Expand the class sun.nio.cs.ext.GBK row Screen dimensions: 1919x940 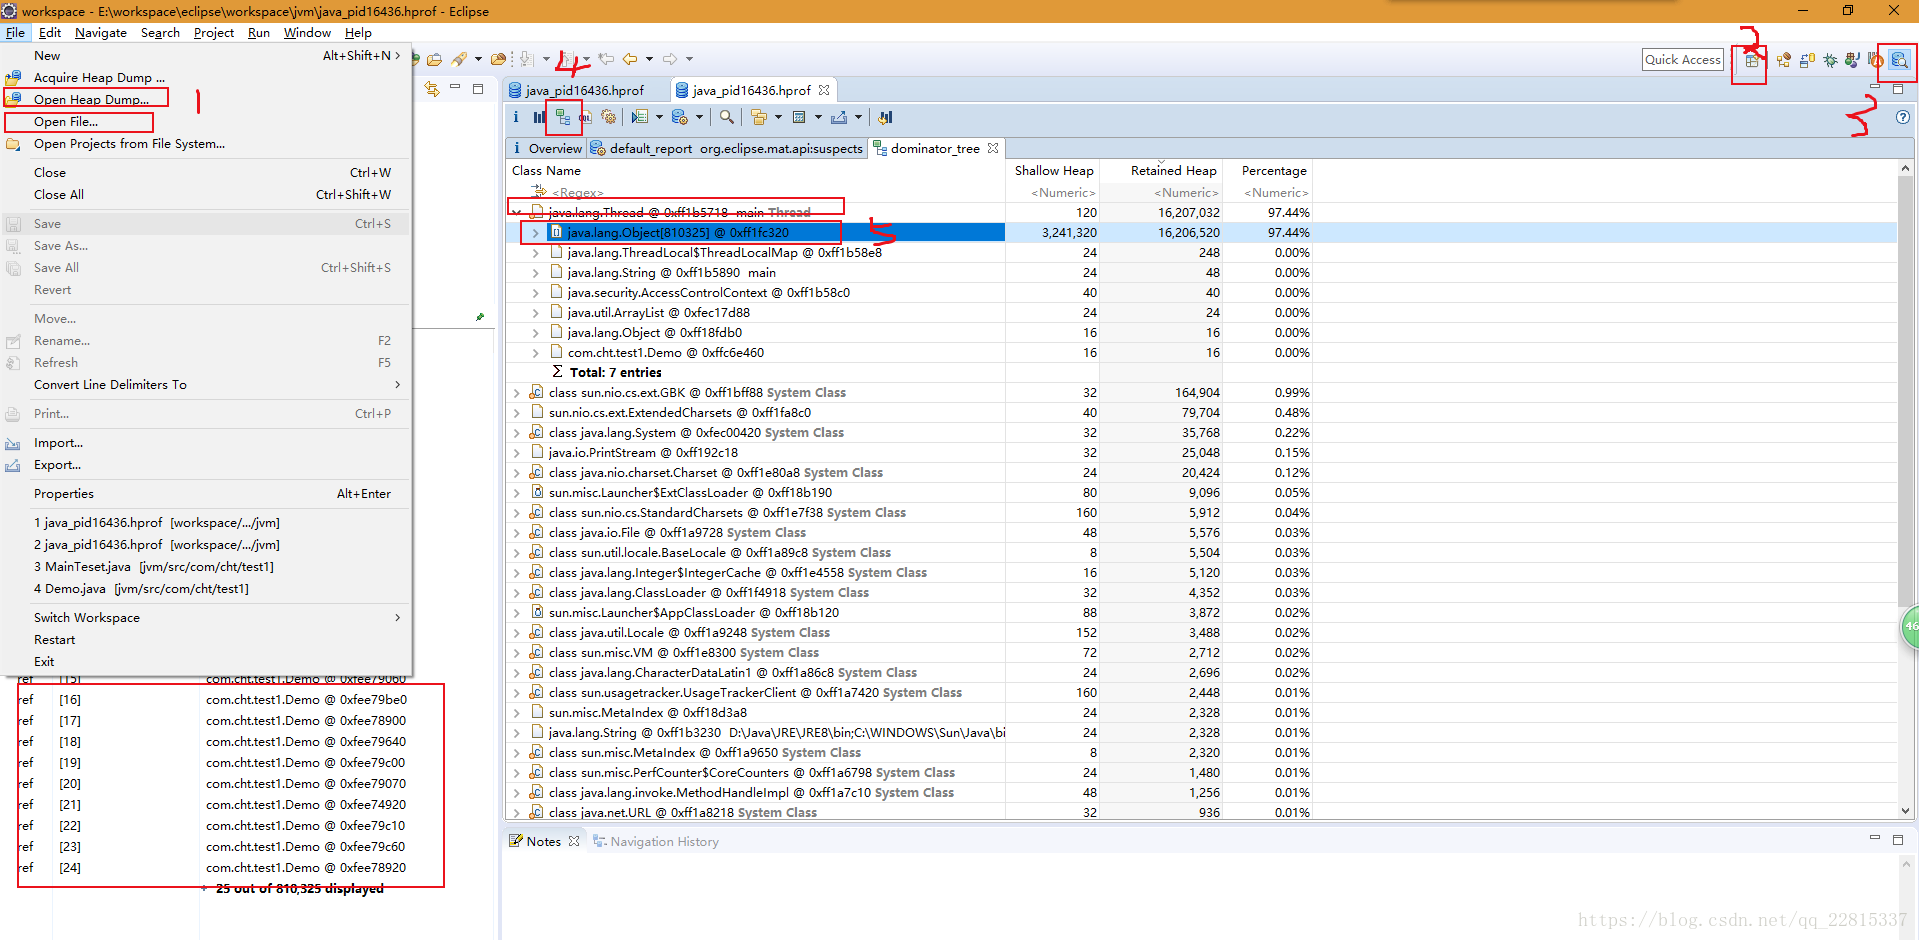tap(516, 393)
